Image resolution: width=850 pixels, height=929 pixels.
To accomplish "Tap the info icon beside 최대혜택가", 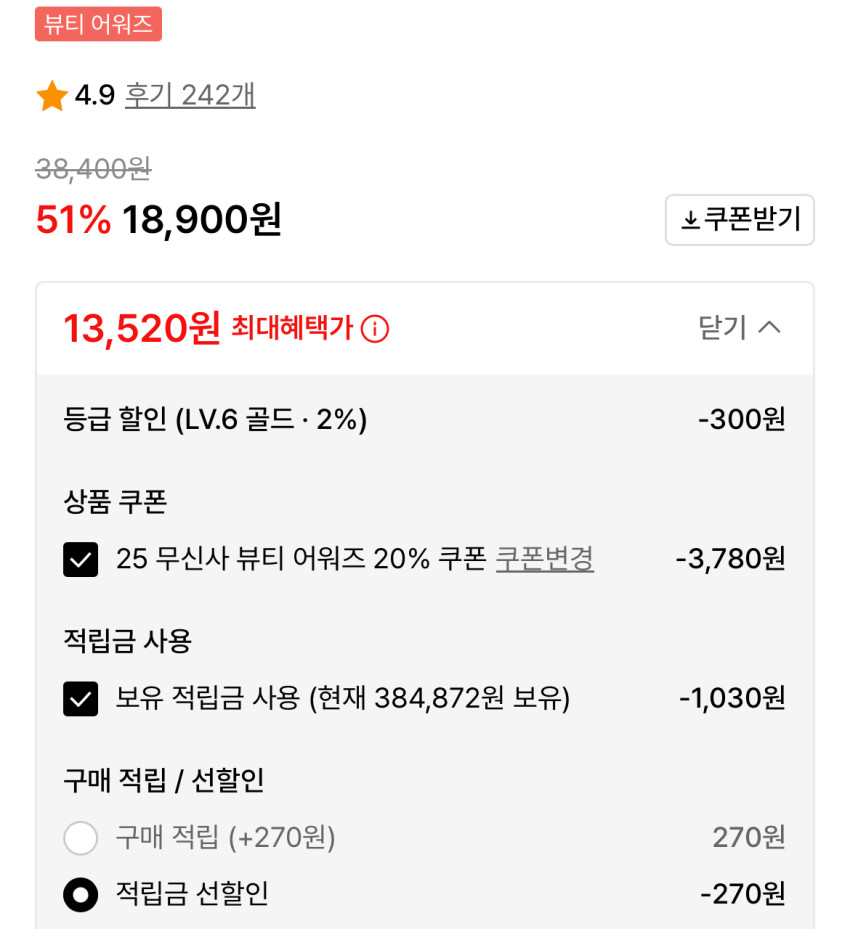I will 374,328.
